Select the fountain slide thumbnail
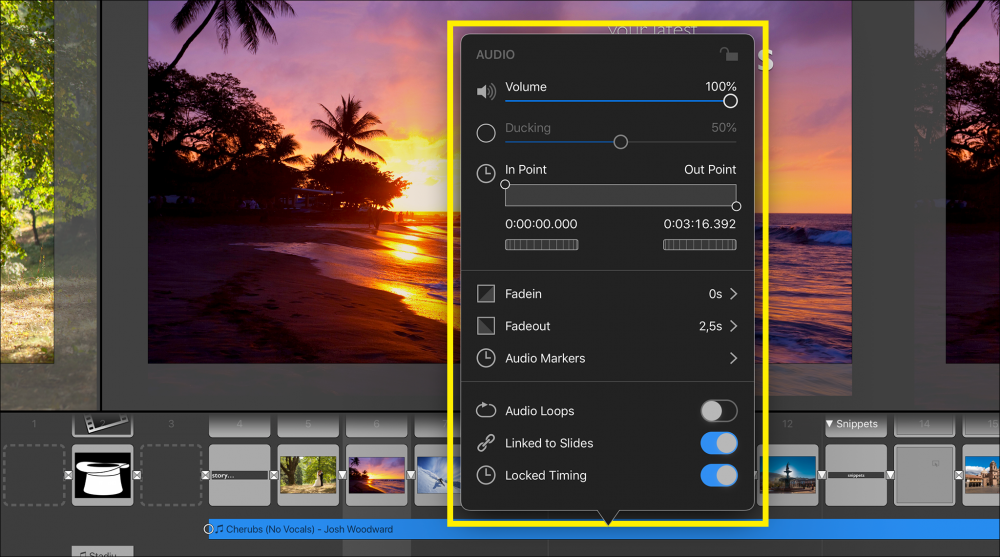 point(788,475)
